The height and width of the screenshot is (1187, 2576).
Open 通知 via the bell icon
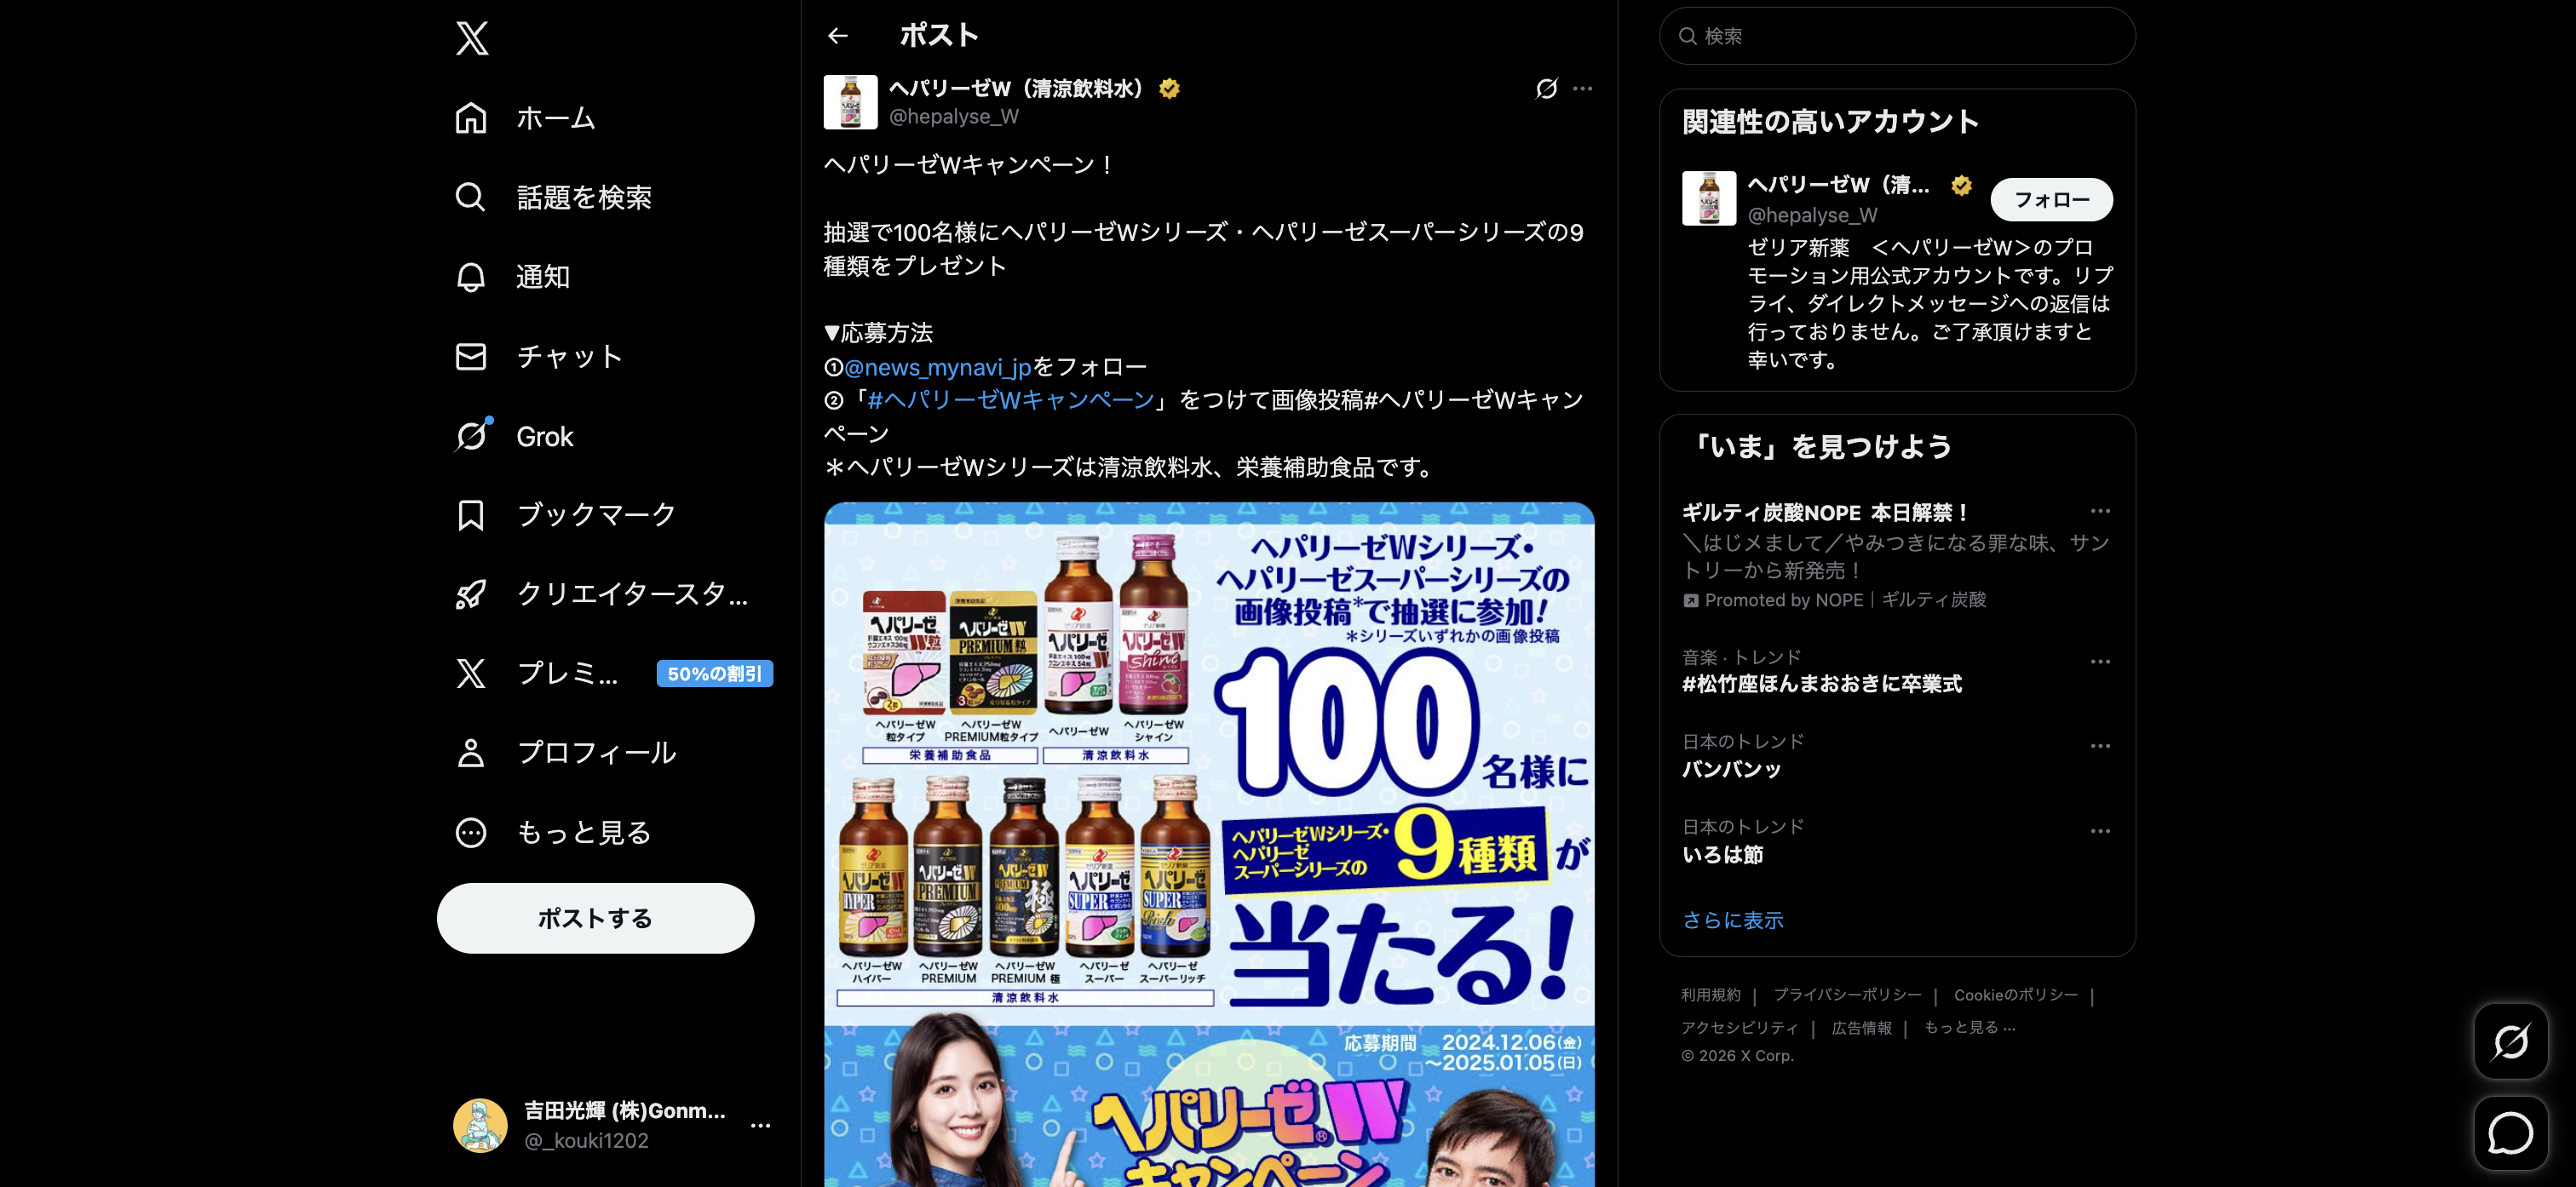(x=471, y=277)
